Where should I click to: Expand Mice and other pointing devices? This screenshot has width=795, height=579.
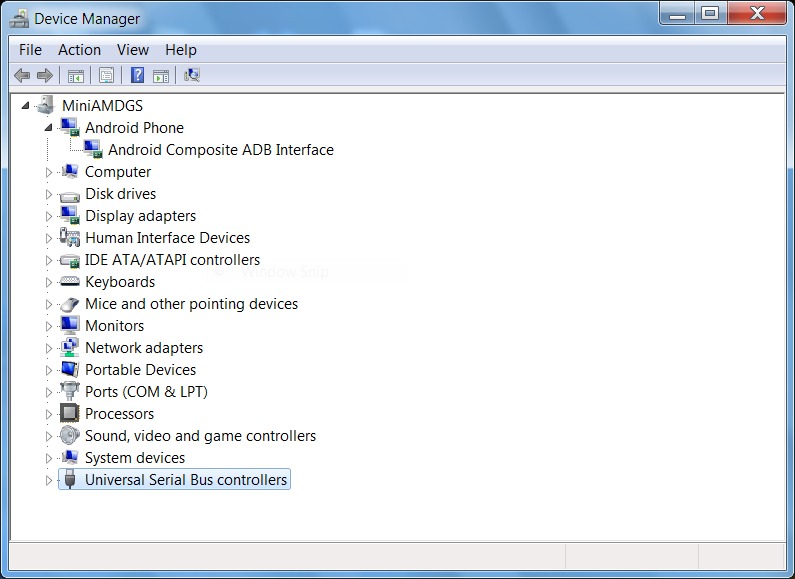49,304
